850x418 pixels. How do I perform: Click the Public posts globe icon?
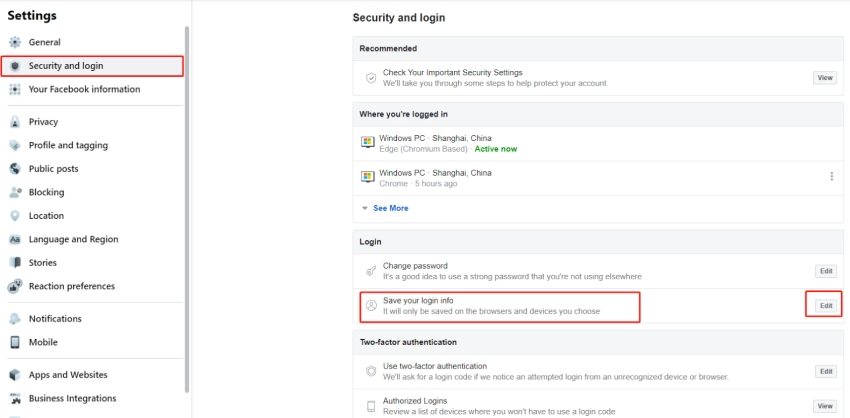click(15, 169)
